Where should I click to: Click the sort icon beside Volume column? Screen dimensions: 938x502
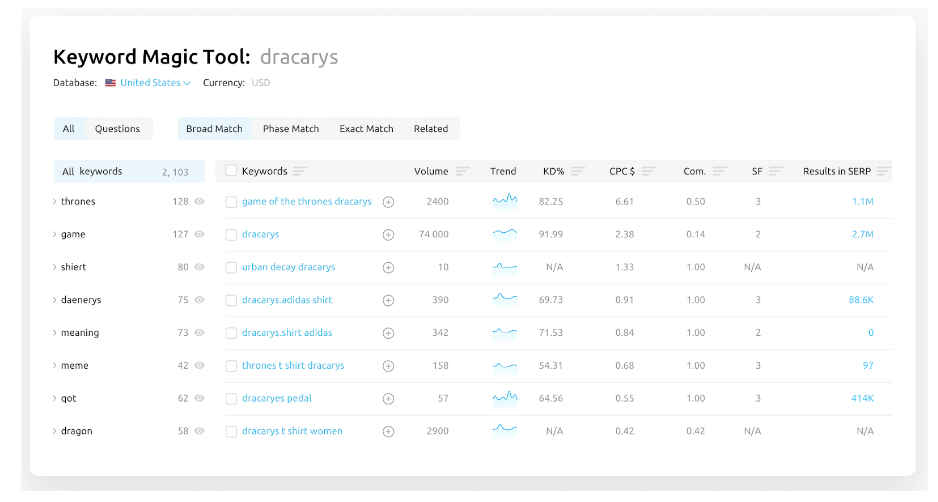[x=462, y=172]
